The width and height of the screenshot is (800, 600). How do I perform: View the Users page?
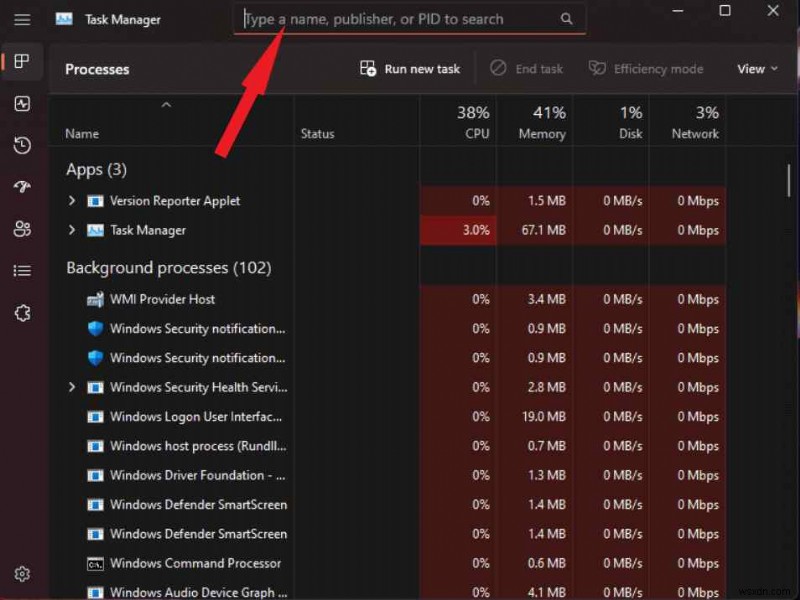[x=22, y=229]
